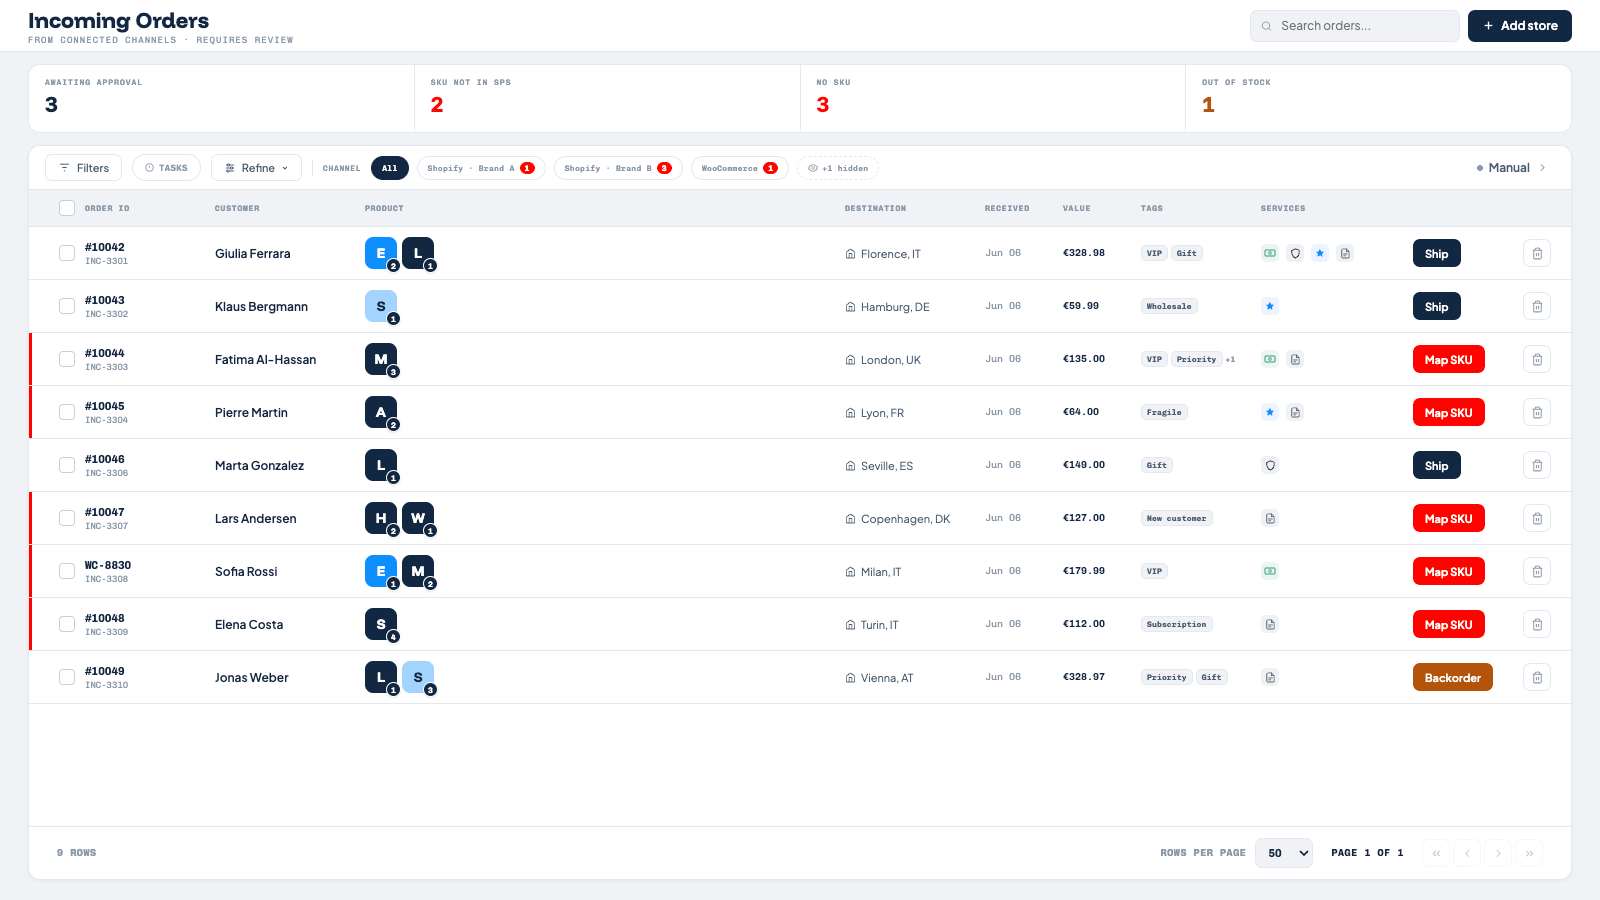1600x900 pixels.
Task: Click cash service icon in Fatima Al-Hassan row
Action: pyautogui.click(x=1270, y=359)
